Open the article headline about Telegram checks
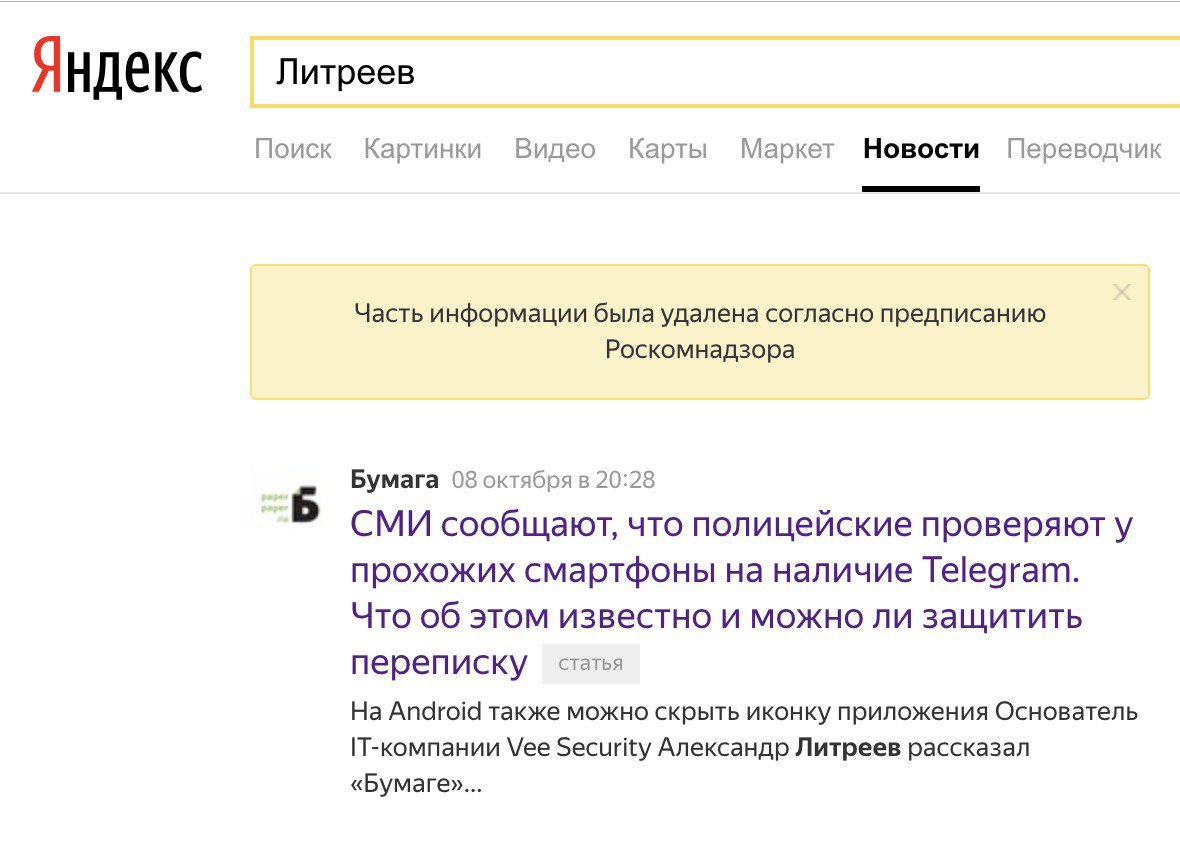Screen dimensions: 1180x844 [741, 594]
